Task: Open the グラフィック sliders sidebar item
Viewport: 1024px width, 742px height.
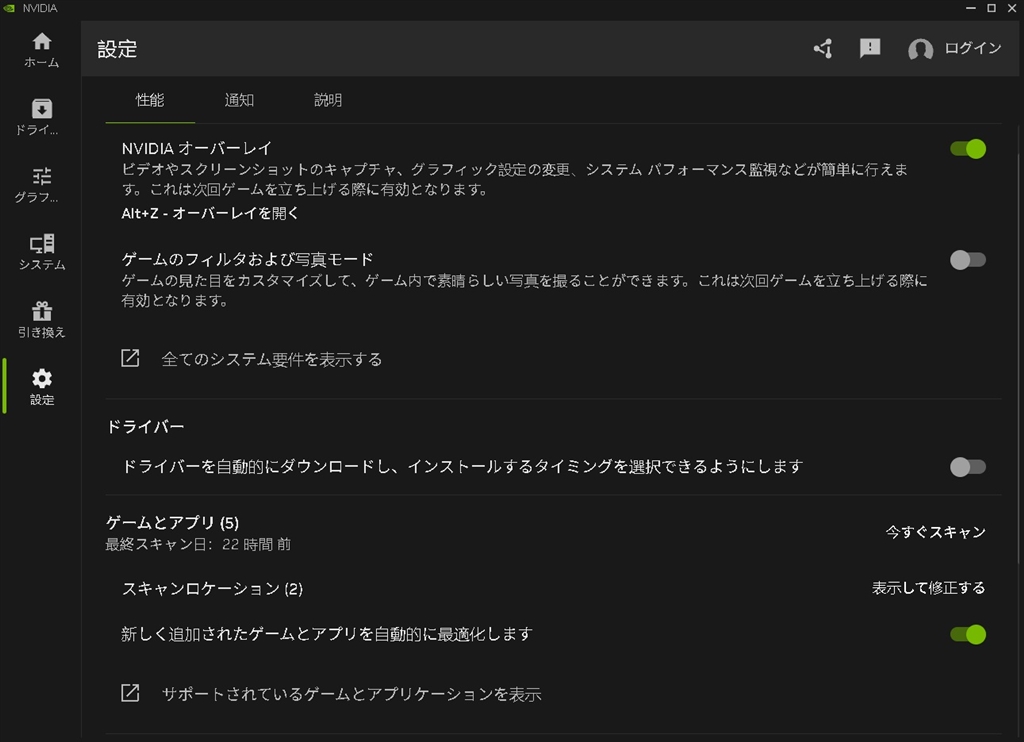Action: pos(37,185)
